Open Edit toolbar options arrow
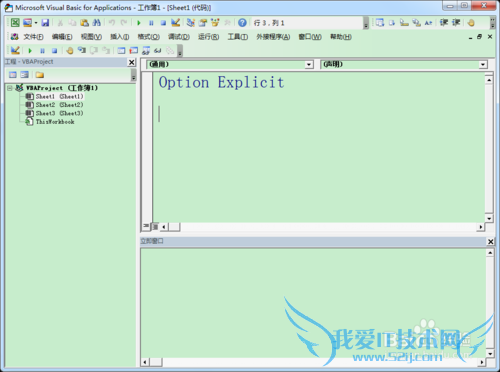This screenshot has width=500, height=372. 493,23
